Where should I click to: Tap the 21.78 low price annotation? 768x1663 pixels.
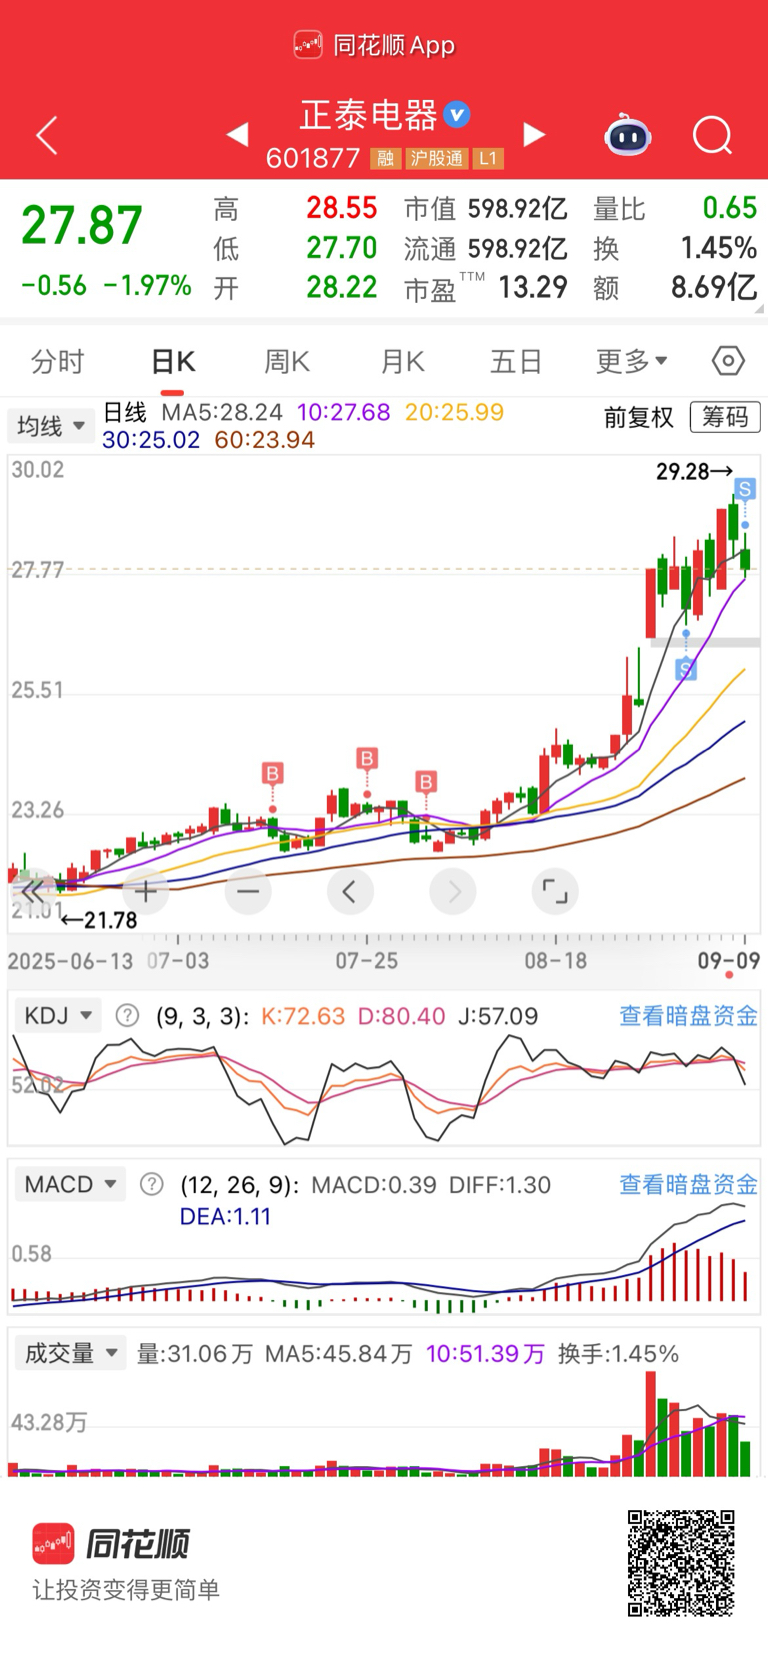point(98,920)
